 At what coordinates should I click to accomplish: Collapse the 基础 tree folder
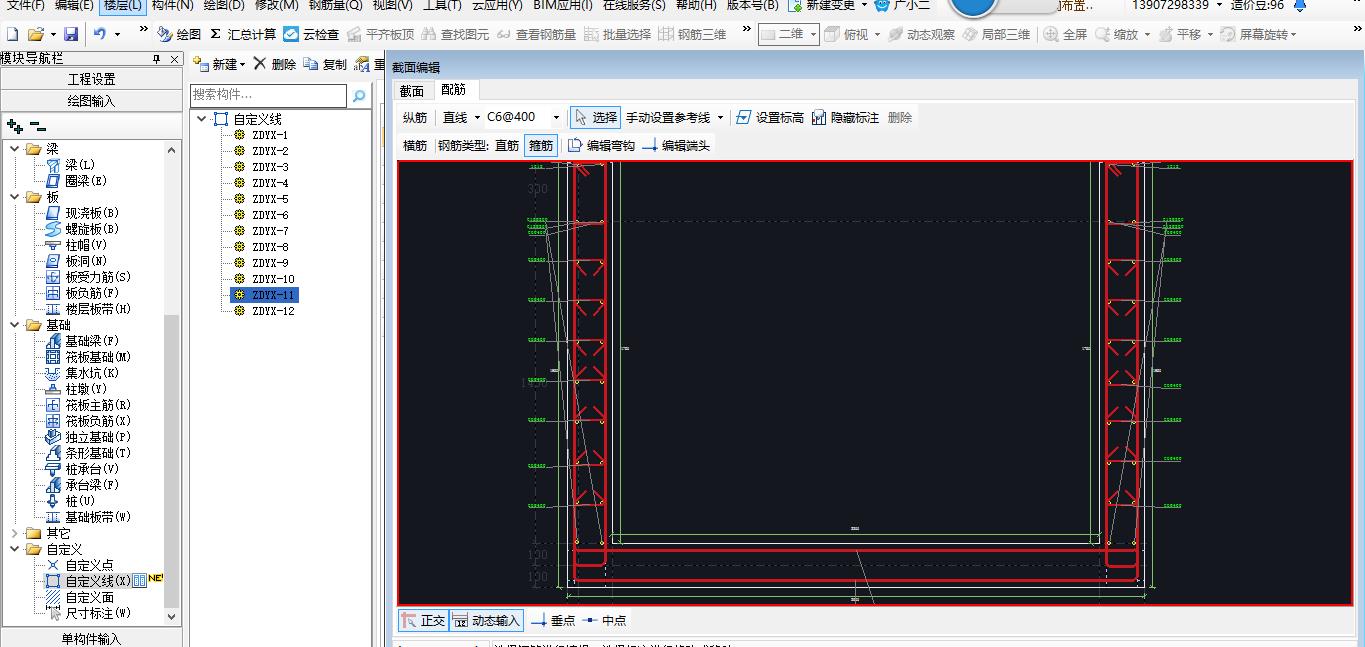15,325
